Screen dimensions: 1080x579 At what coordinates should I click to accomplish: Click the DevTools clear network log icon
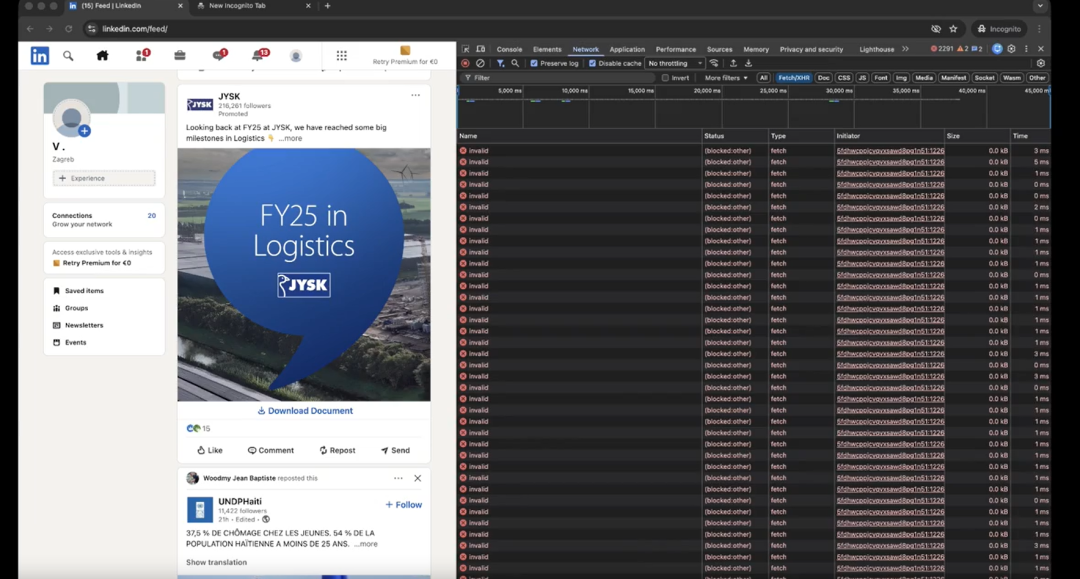point(480,63)
